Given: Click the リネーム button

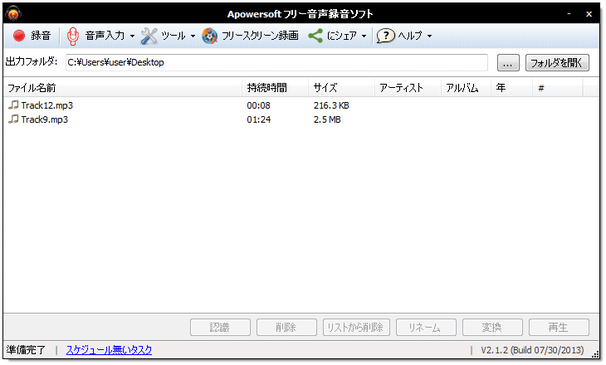Looking at the screenshot, I should (426, 327).
